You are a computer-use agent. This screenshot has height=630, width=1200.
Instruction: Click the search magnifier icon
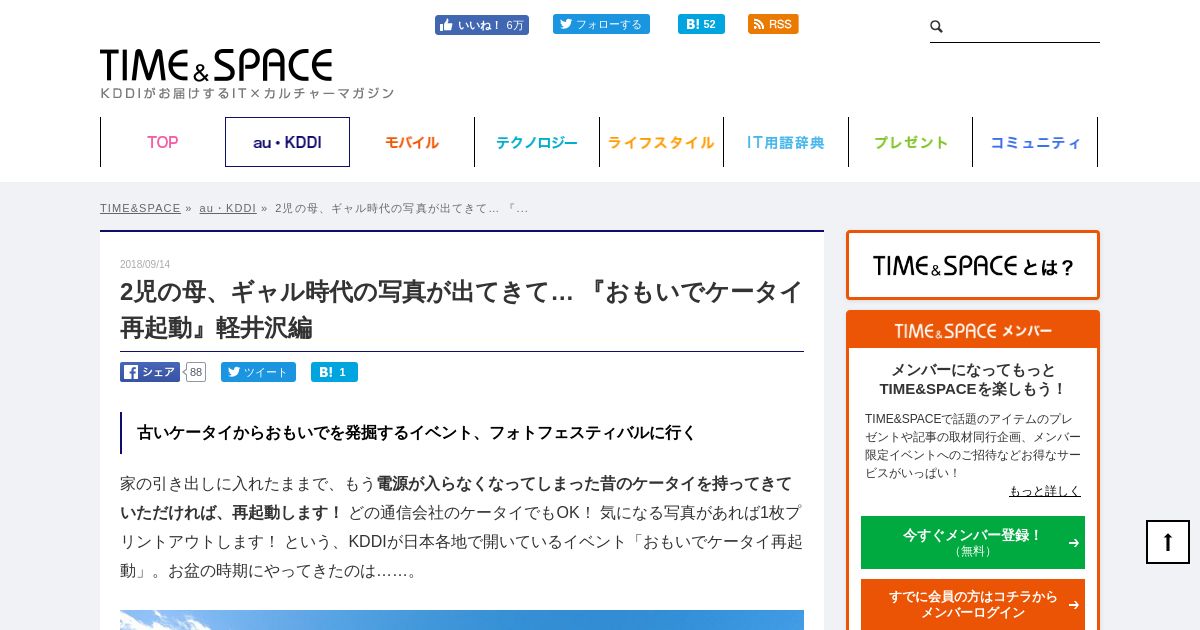click(x=937, y=27)
